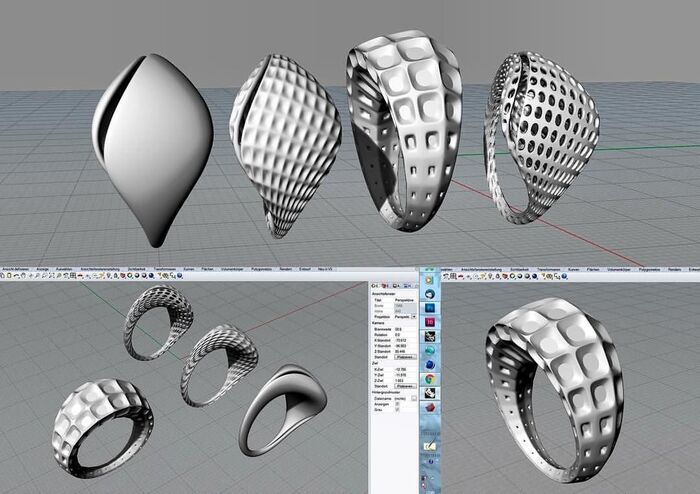Click the X-Standort value field
Image resolution: width=700 pixels, height=494 pixels.
coord(405,340)
